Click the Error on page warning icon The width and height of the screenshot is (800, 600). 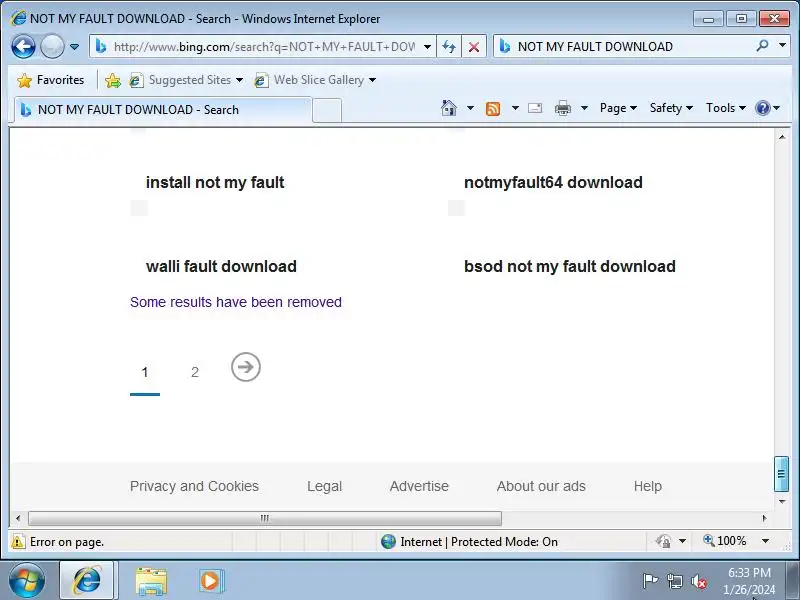point(18,541)
